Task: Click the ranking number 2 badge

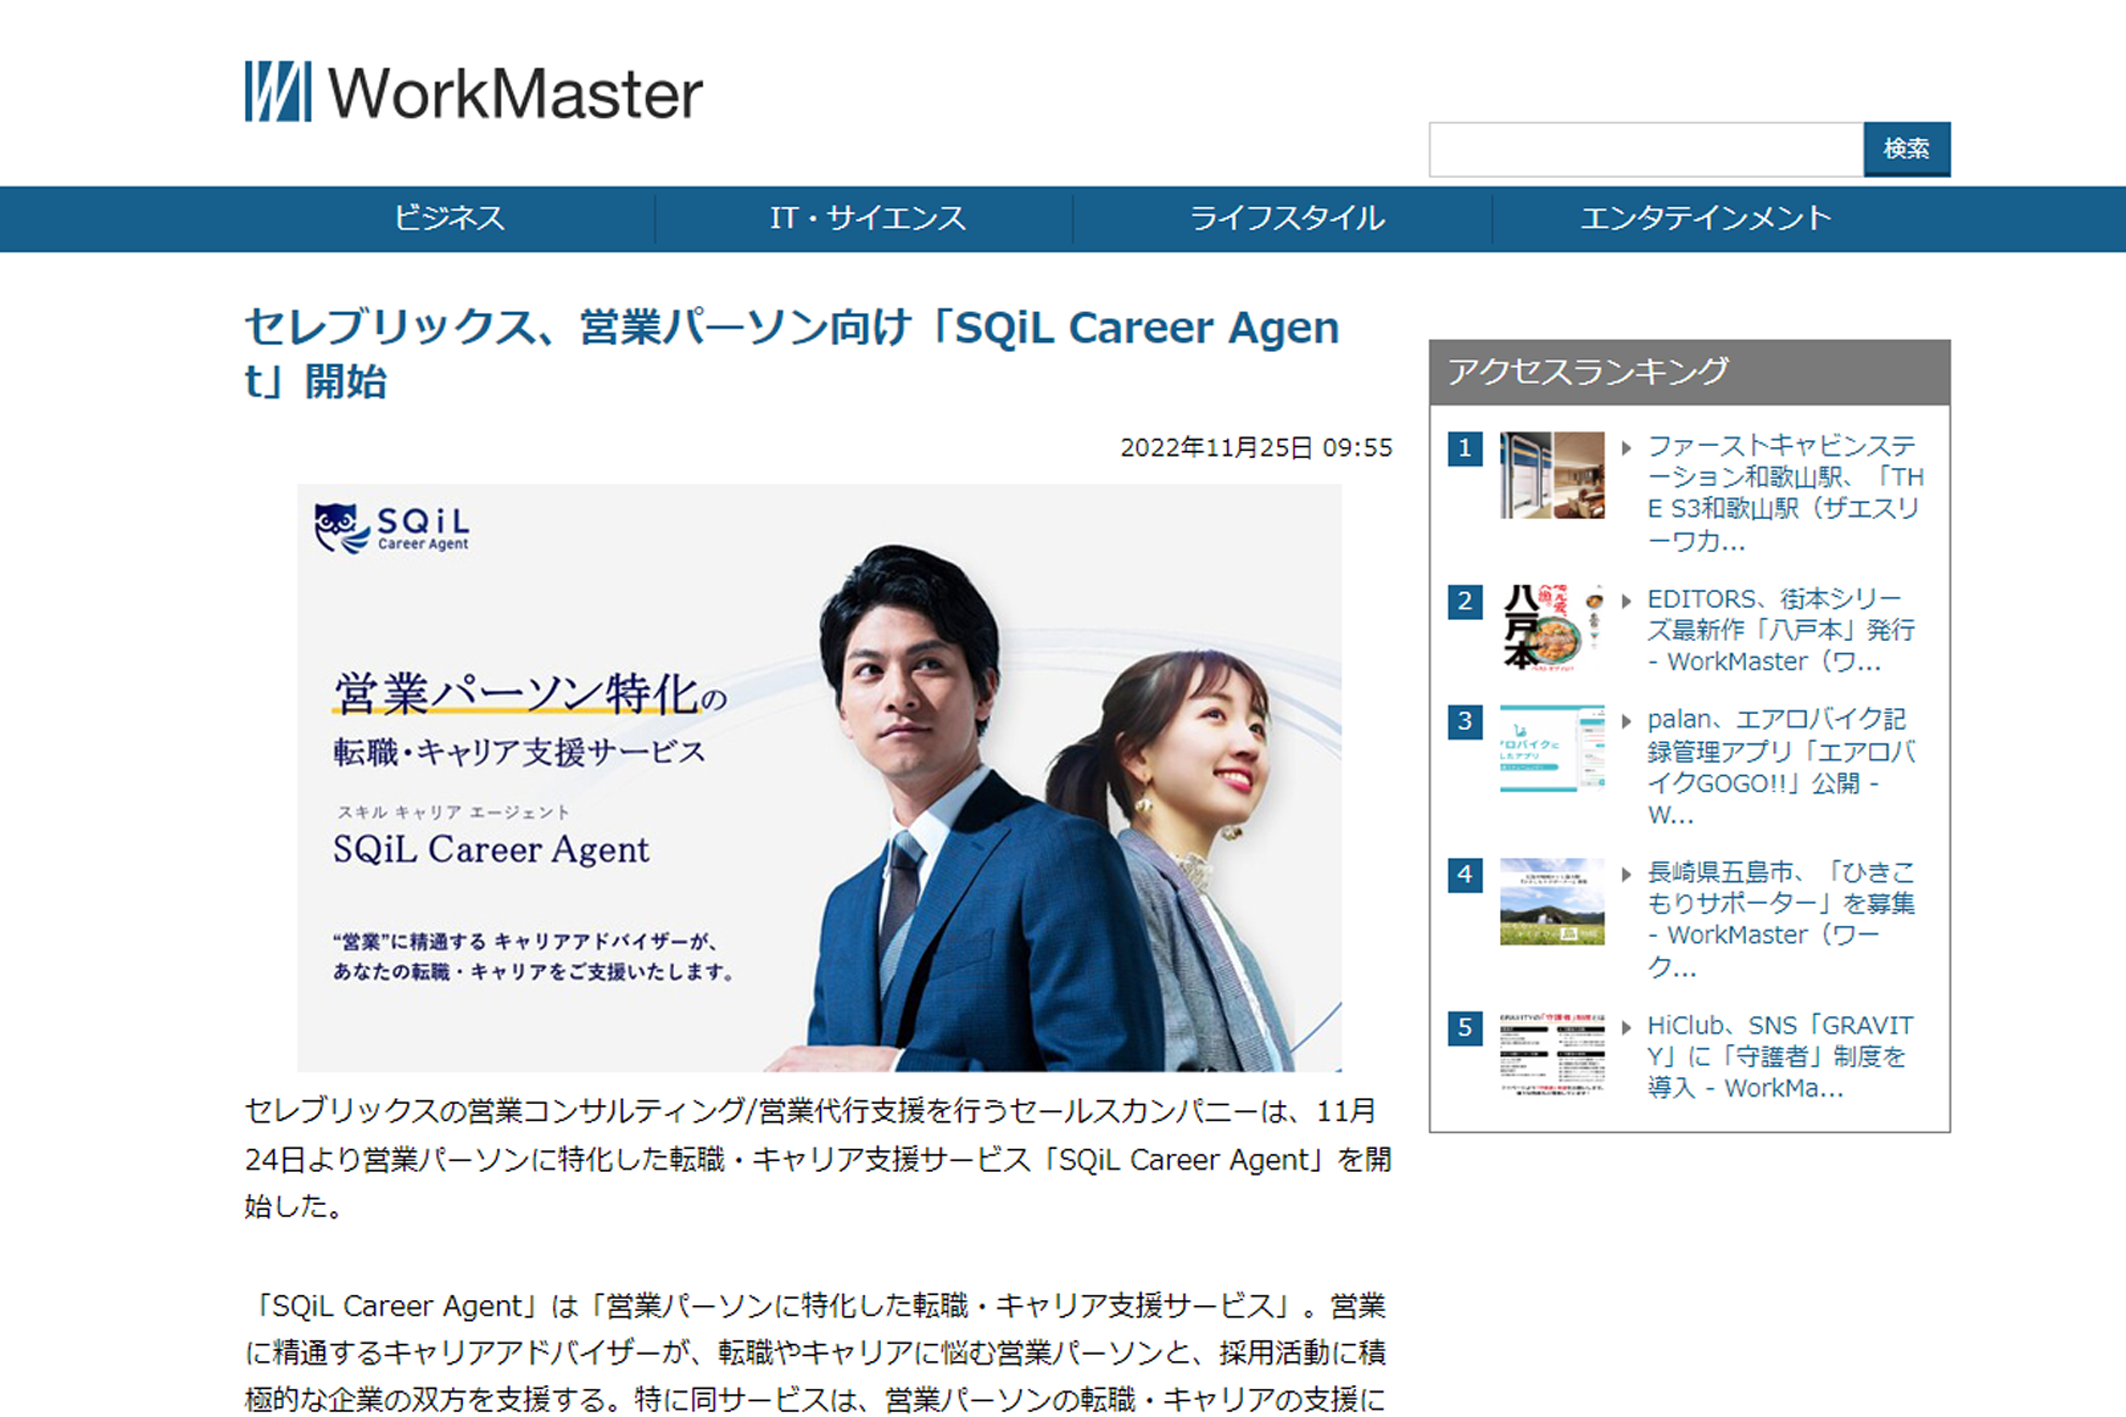Action: click(x=1465, y=601)
